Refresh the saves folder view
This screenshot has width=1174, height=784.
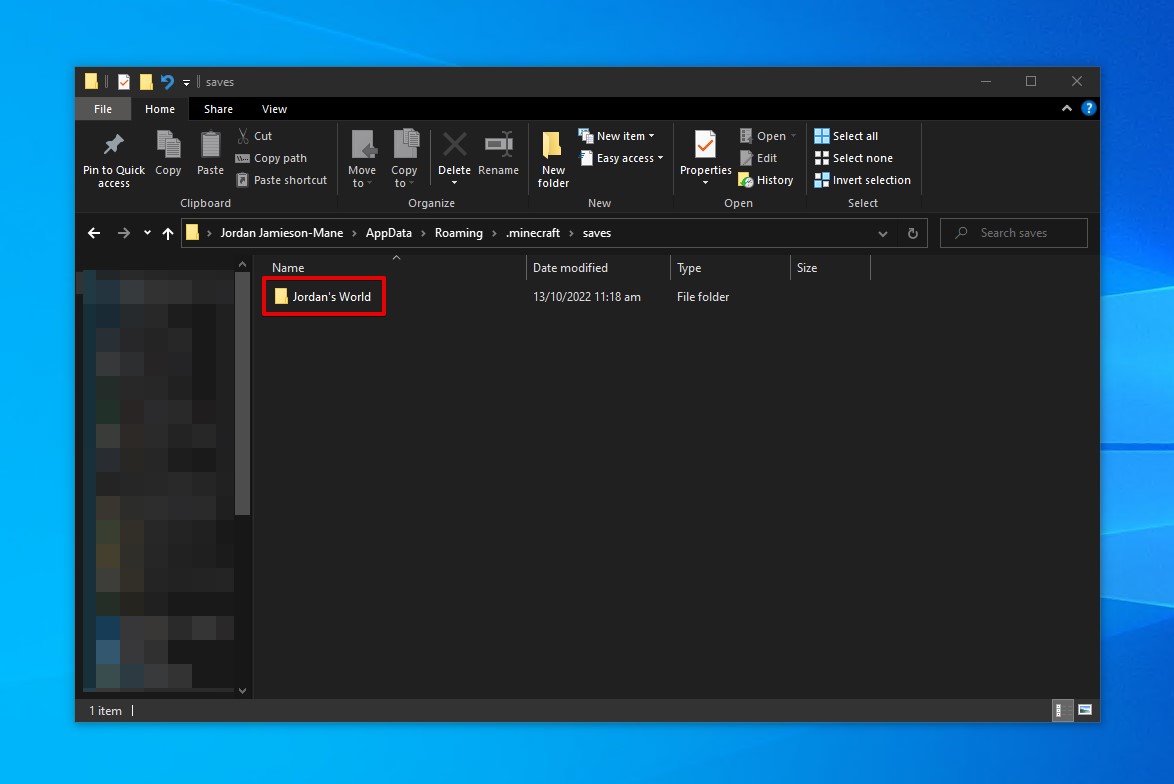point(912,233)
